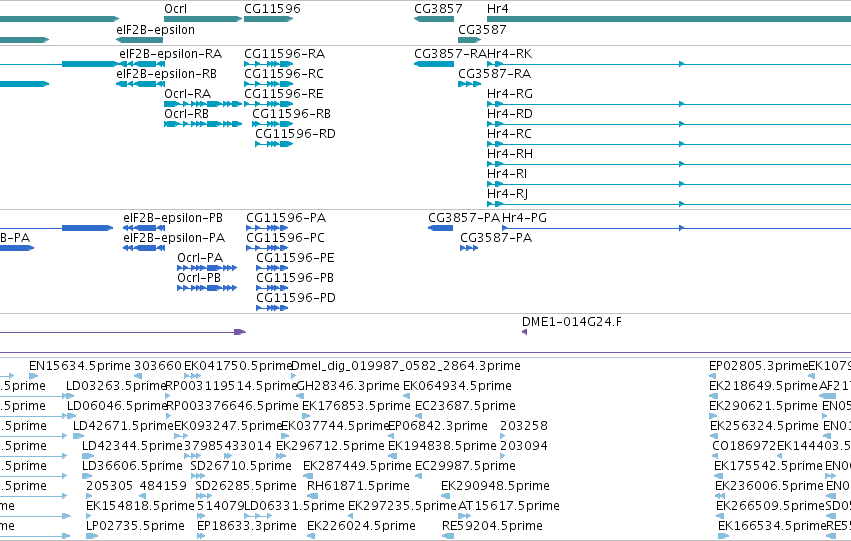The image size is (851, 541).
Task: Click the Hr4-RI transcript label
Action: (x=507, y=174)
